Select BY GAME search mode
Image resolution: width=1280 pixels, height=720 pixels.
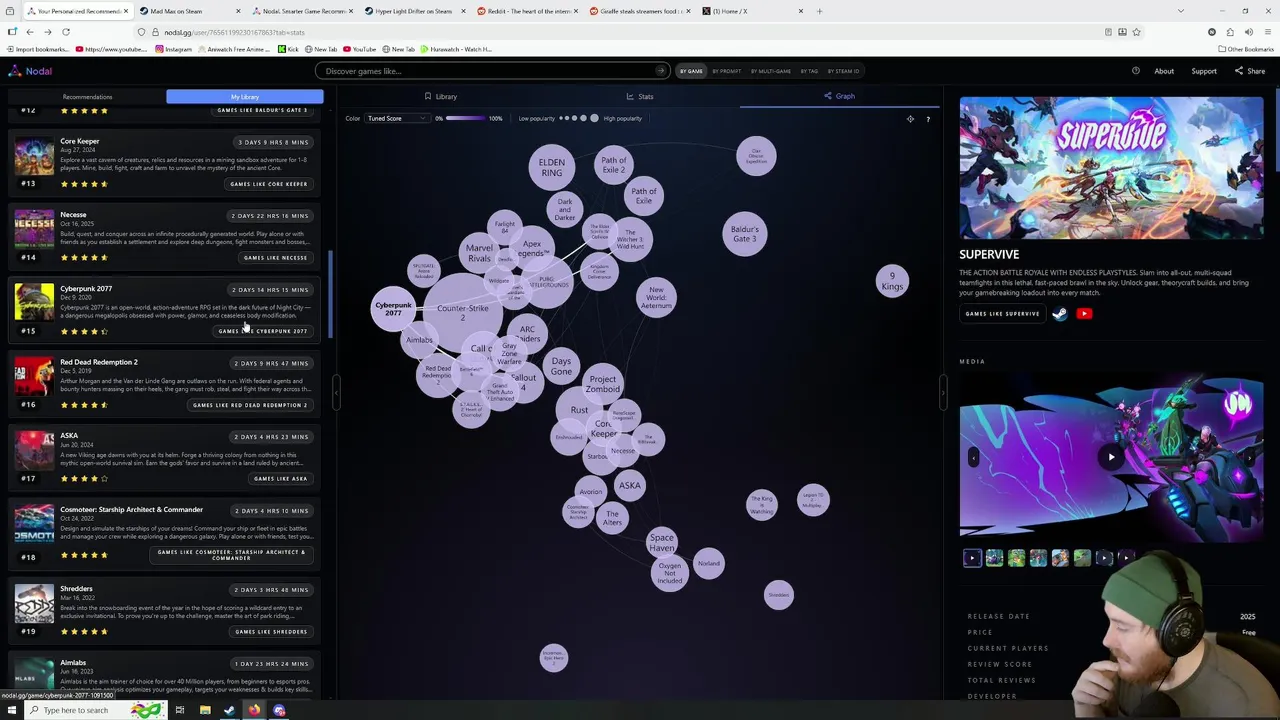(x=691, y=71)
